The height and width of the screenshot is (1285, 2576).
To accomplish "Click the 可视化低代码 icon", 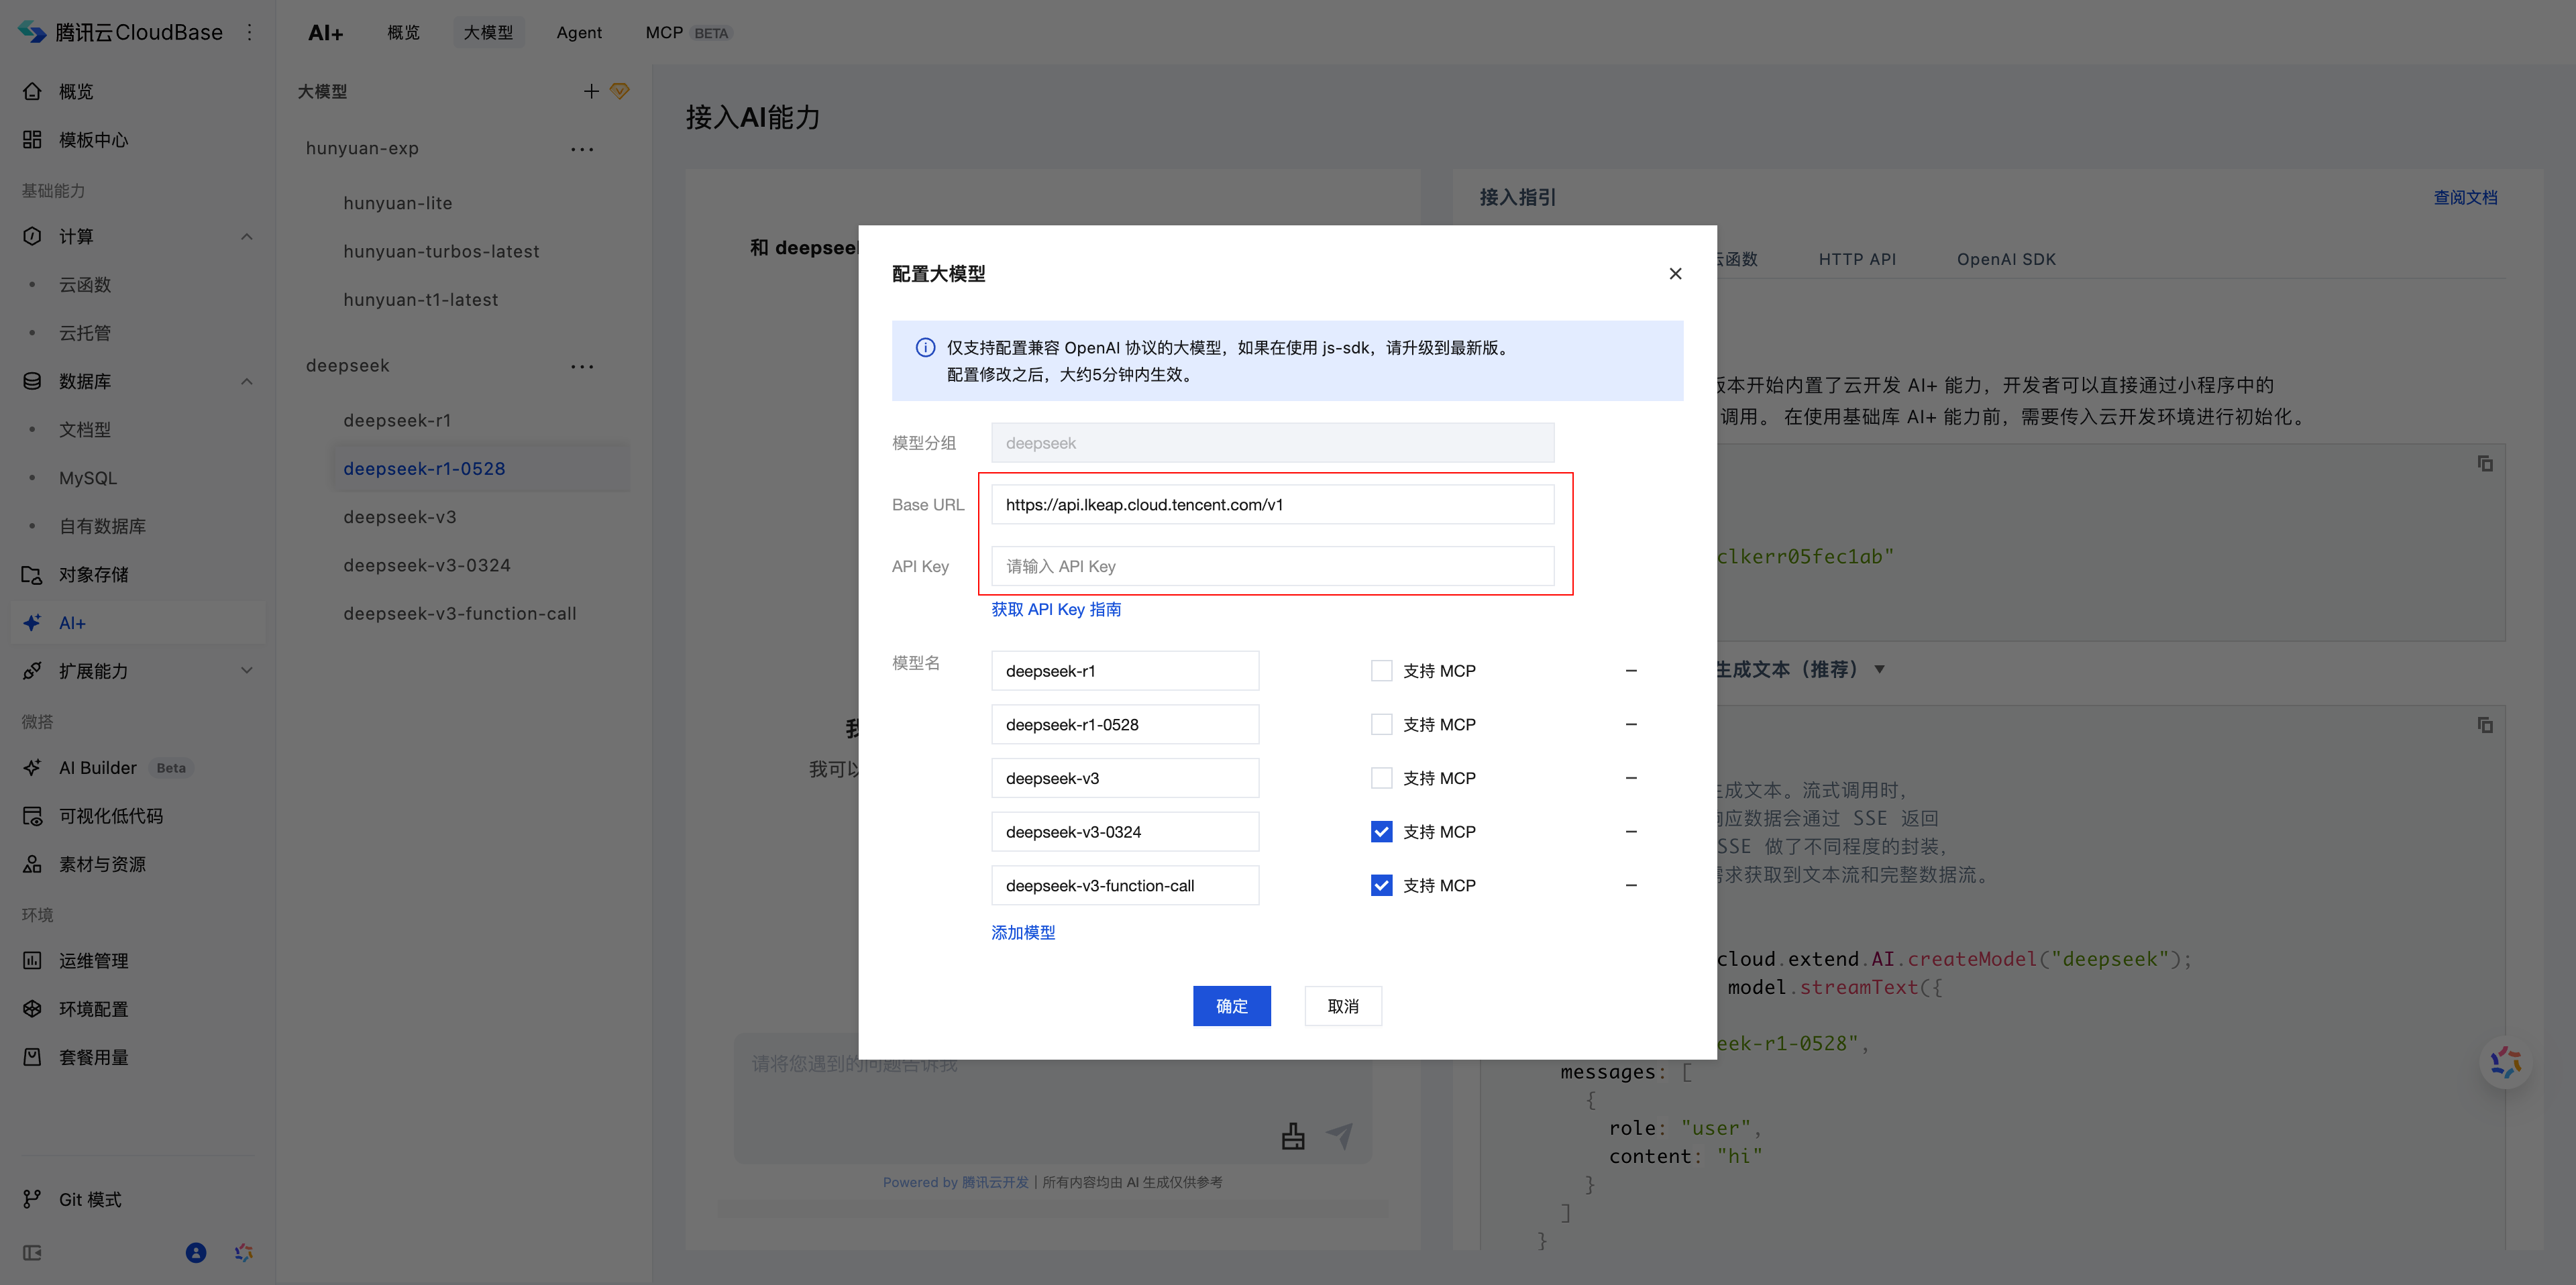I will [x=32, y=815].
